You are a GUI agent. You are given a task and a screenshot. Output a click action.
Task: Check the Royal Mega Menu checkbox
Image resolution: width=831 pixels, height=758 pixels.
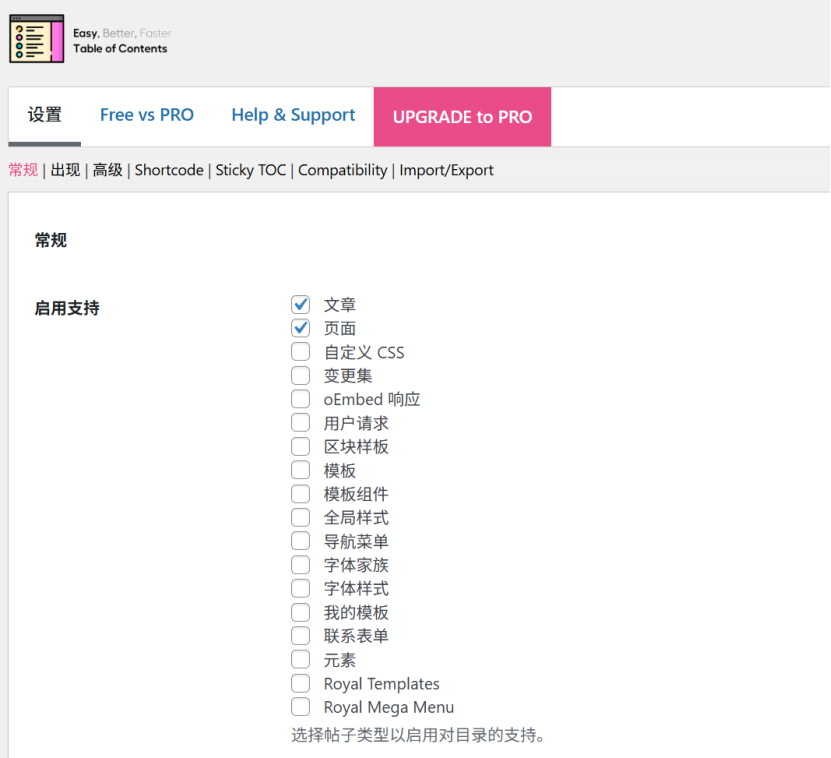click(300, 707)
